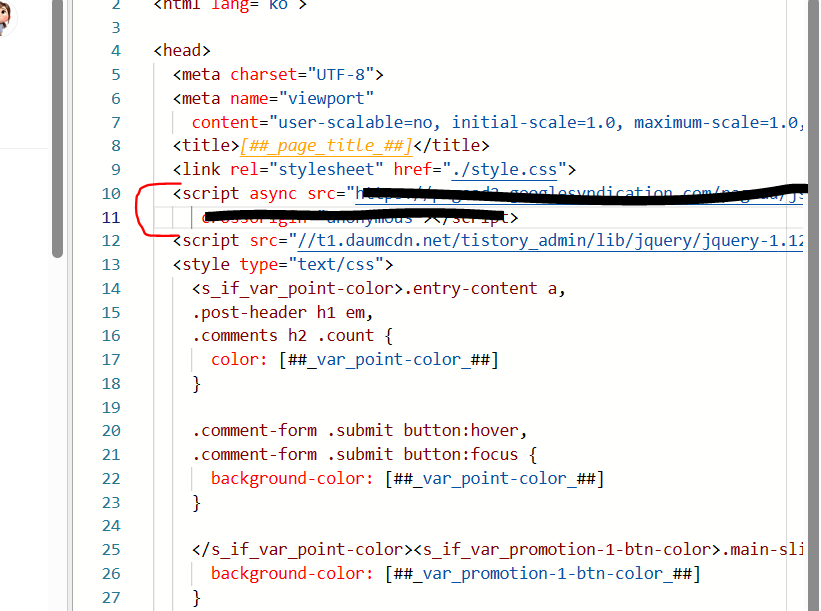
Task: Click the [##_page_title_##] placeholder text
Action: click(x=326, y=146)
